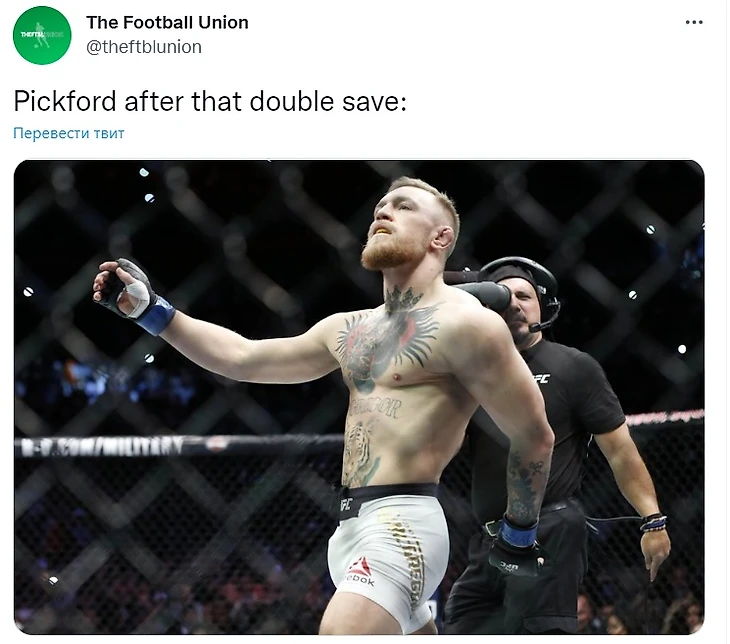This screenshot has width=730, height=644.
Task: Open the attached fighter photo
Action: pos(359,397)
